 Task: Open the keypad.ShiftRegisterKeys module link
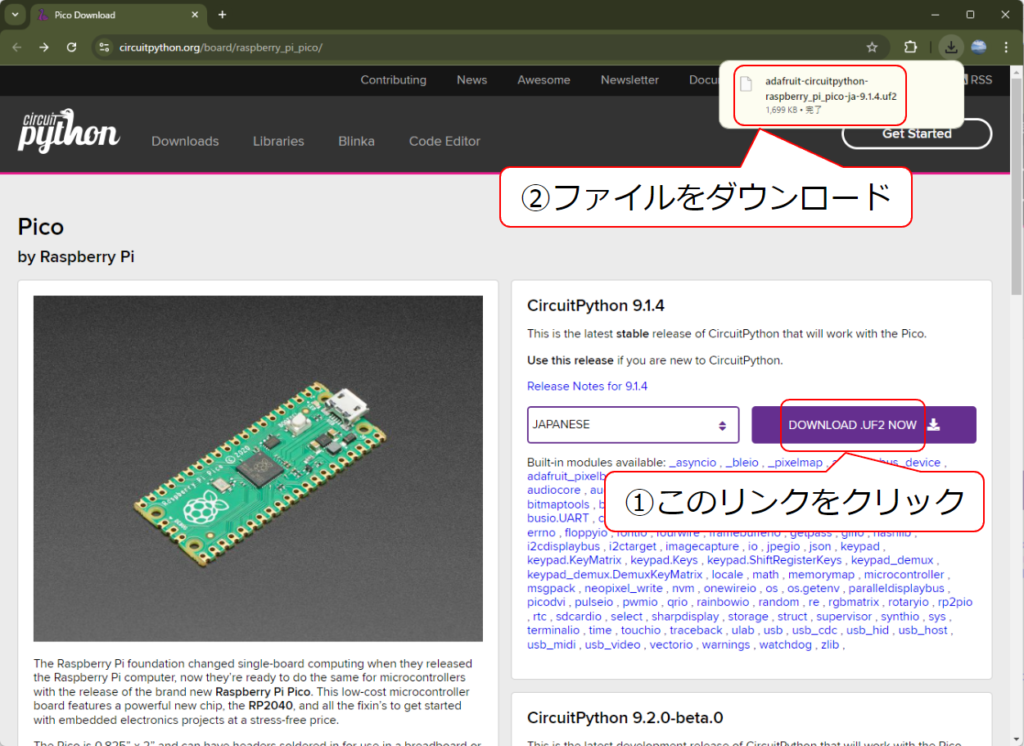(x=774, y=560)
